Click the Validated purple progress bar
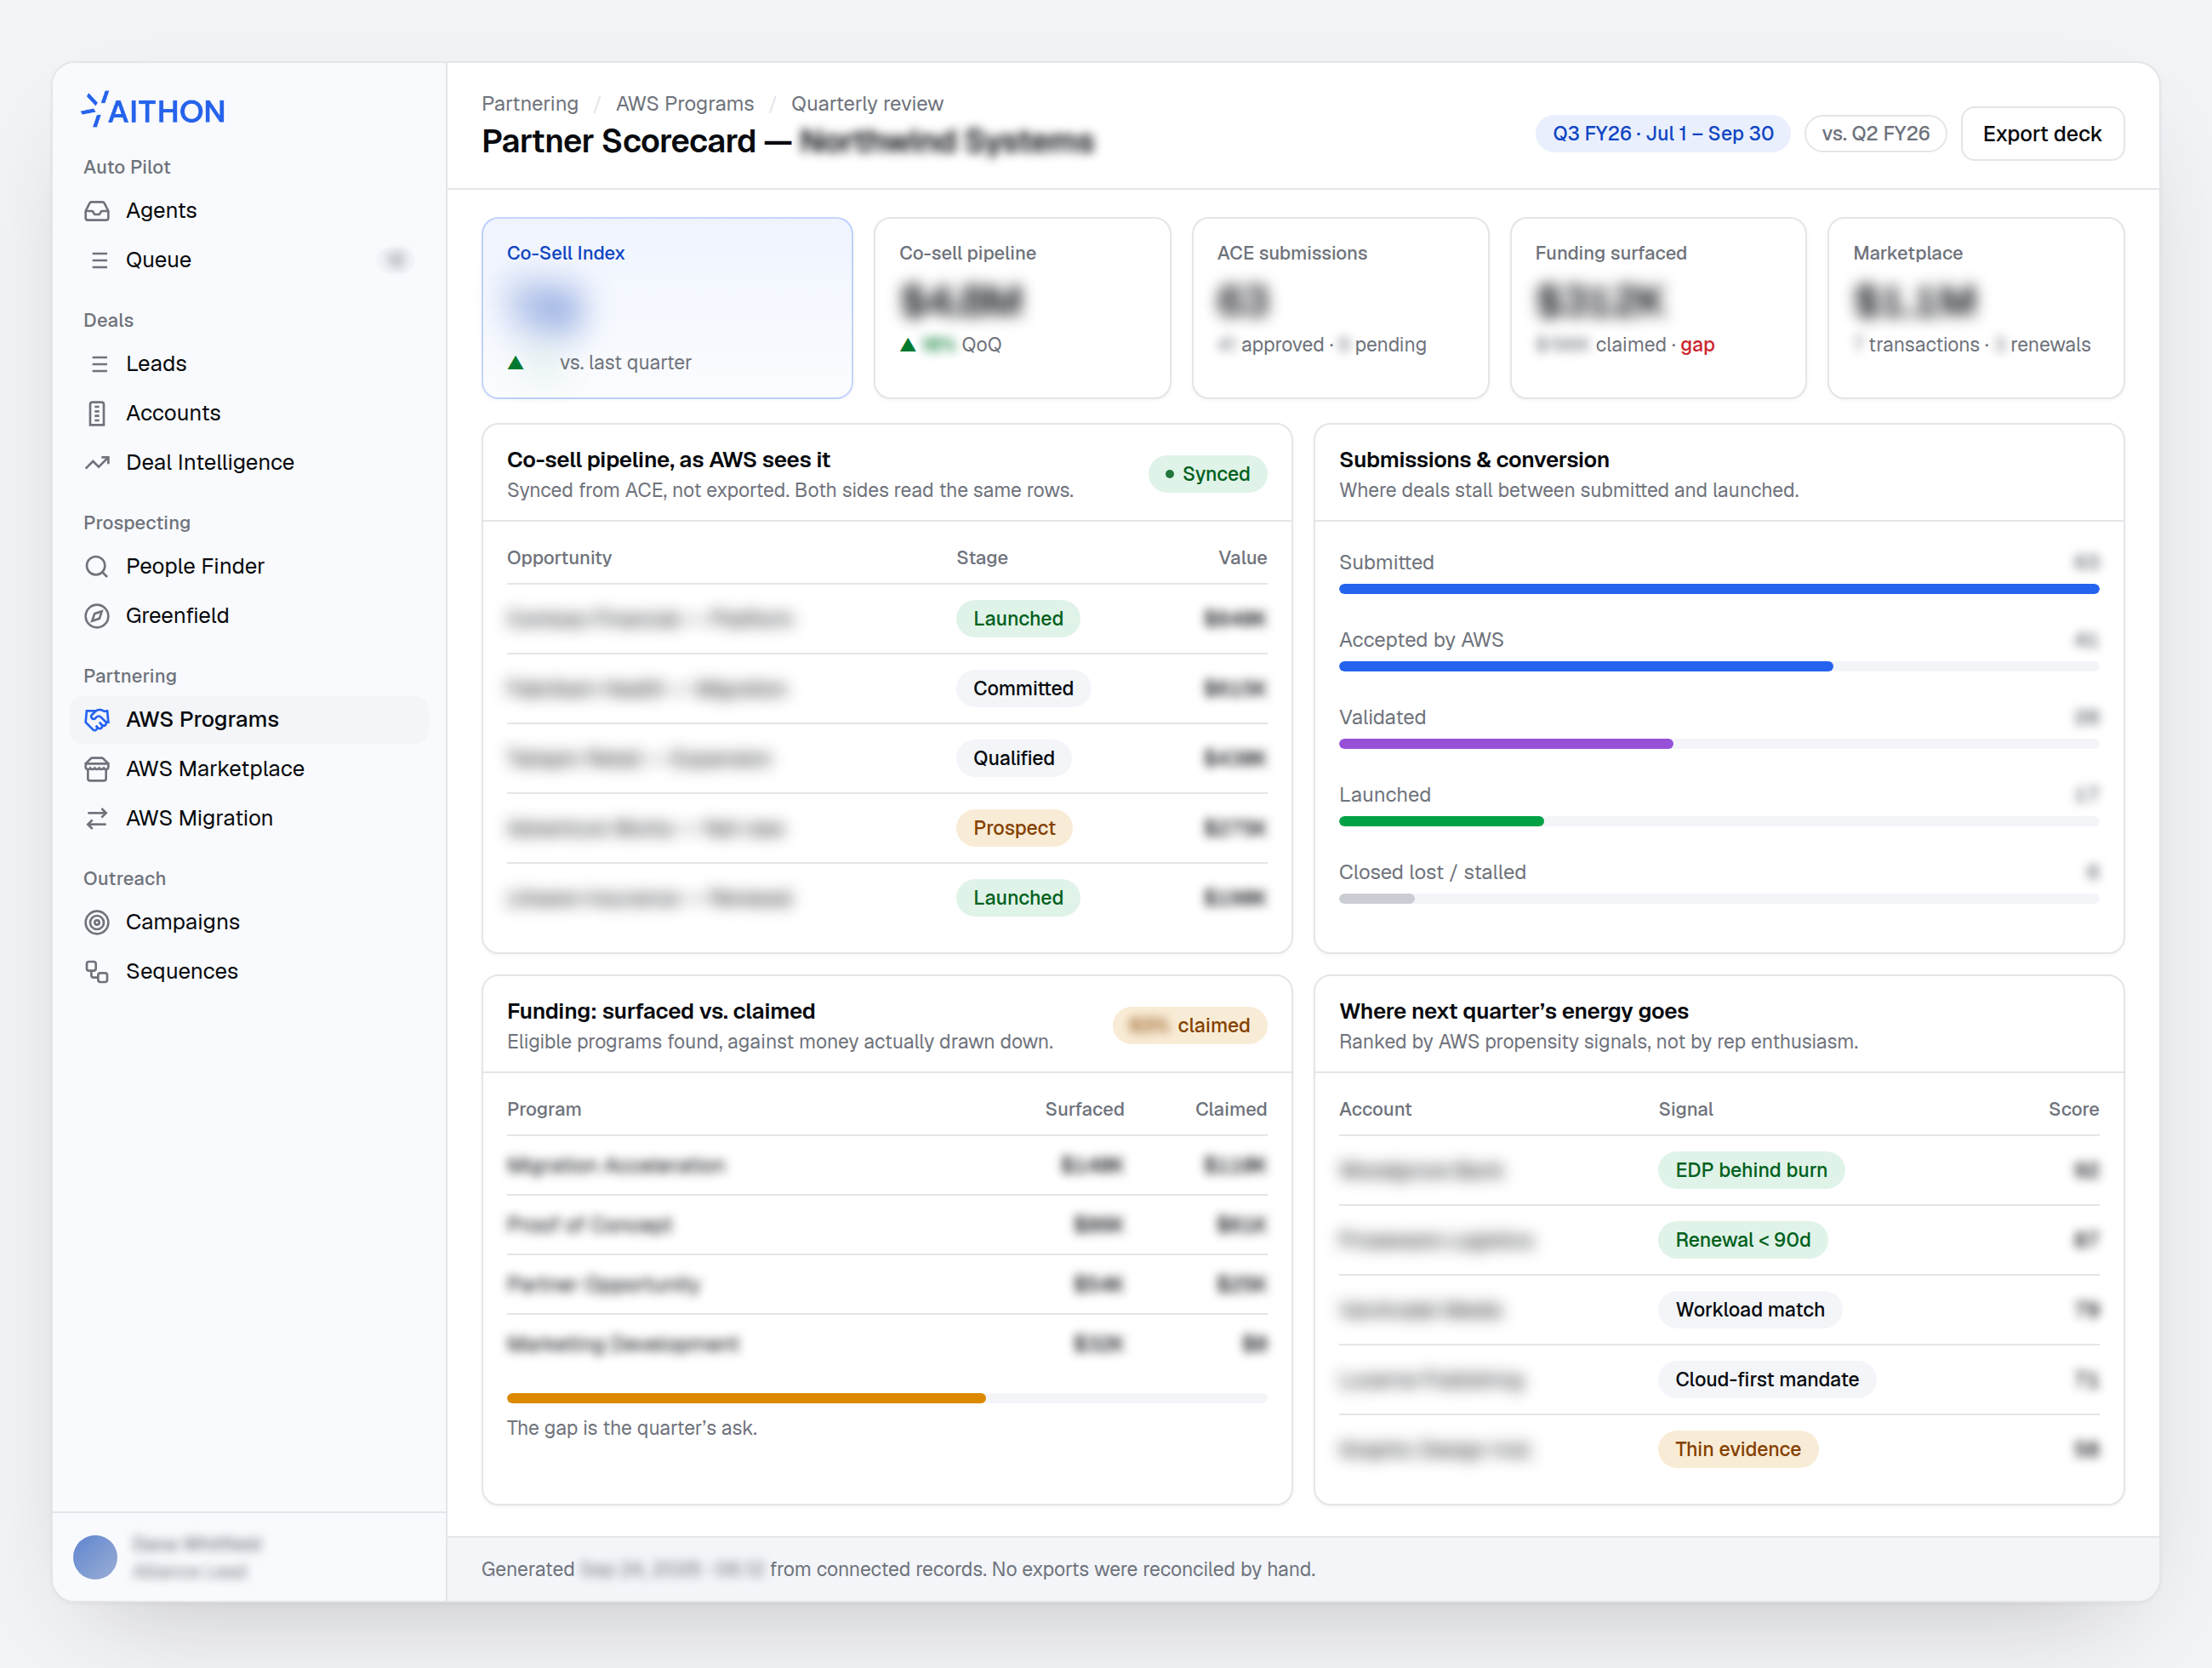The height and width of the screenshot is (1668, 2212). 1506,744
